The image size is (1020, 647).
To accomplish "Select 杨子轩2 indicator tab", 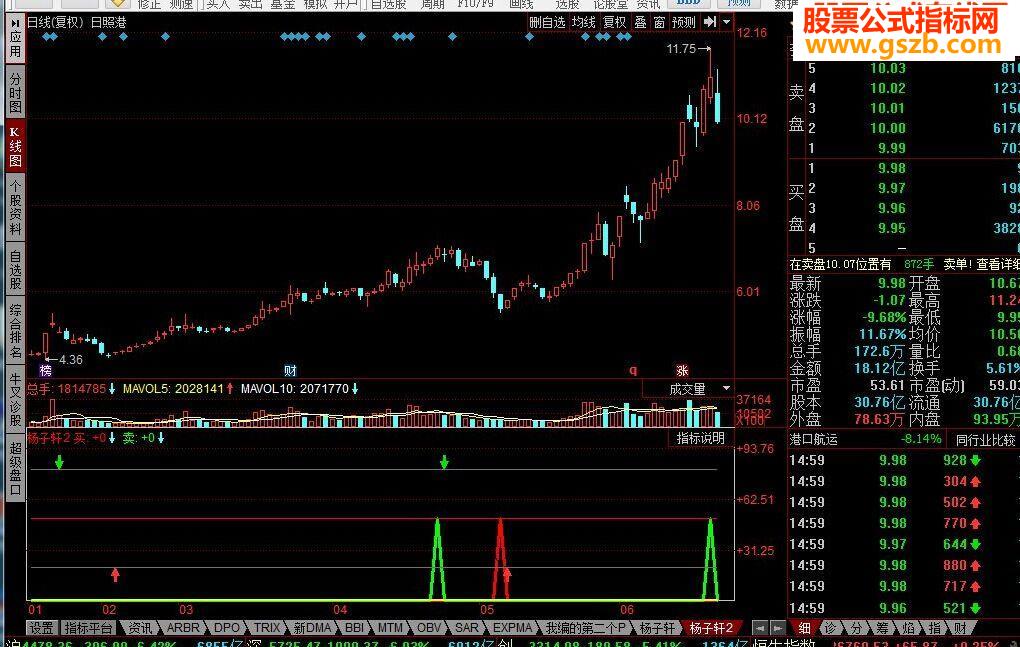I will [x=711, y=628].
